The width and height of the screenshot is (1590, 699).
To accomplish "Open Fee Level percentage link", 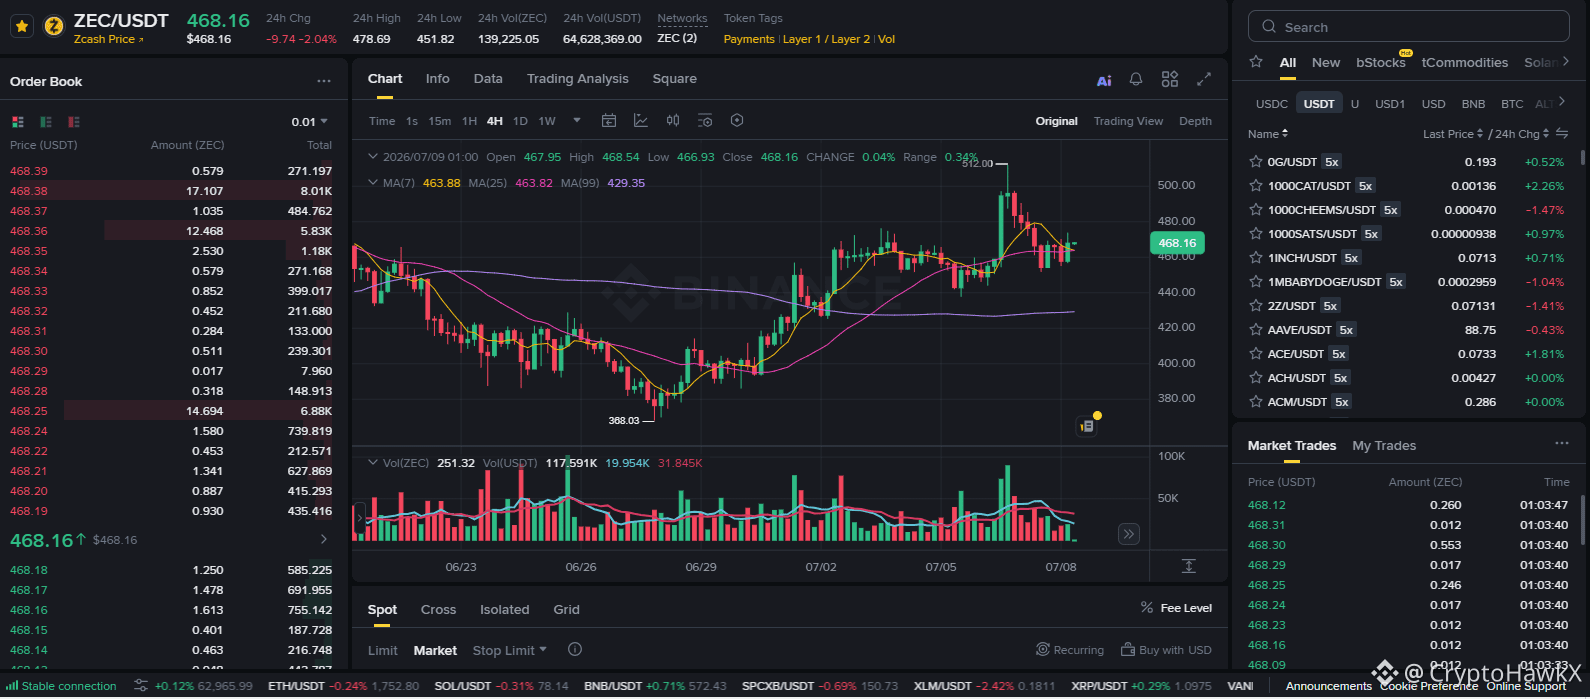I will coord(1176,608).
